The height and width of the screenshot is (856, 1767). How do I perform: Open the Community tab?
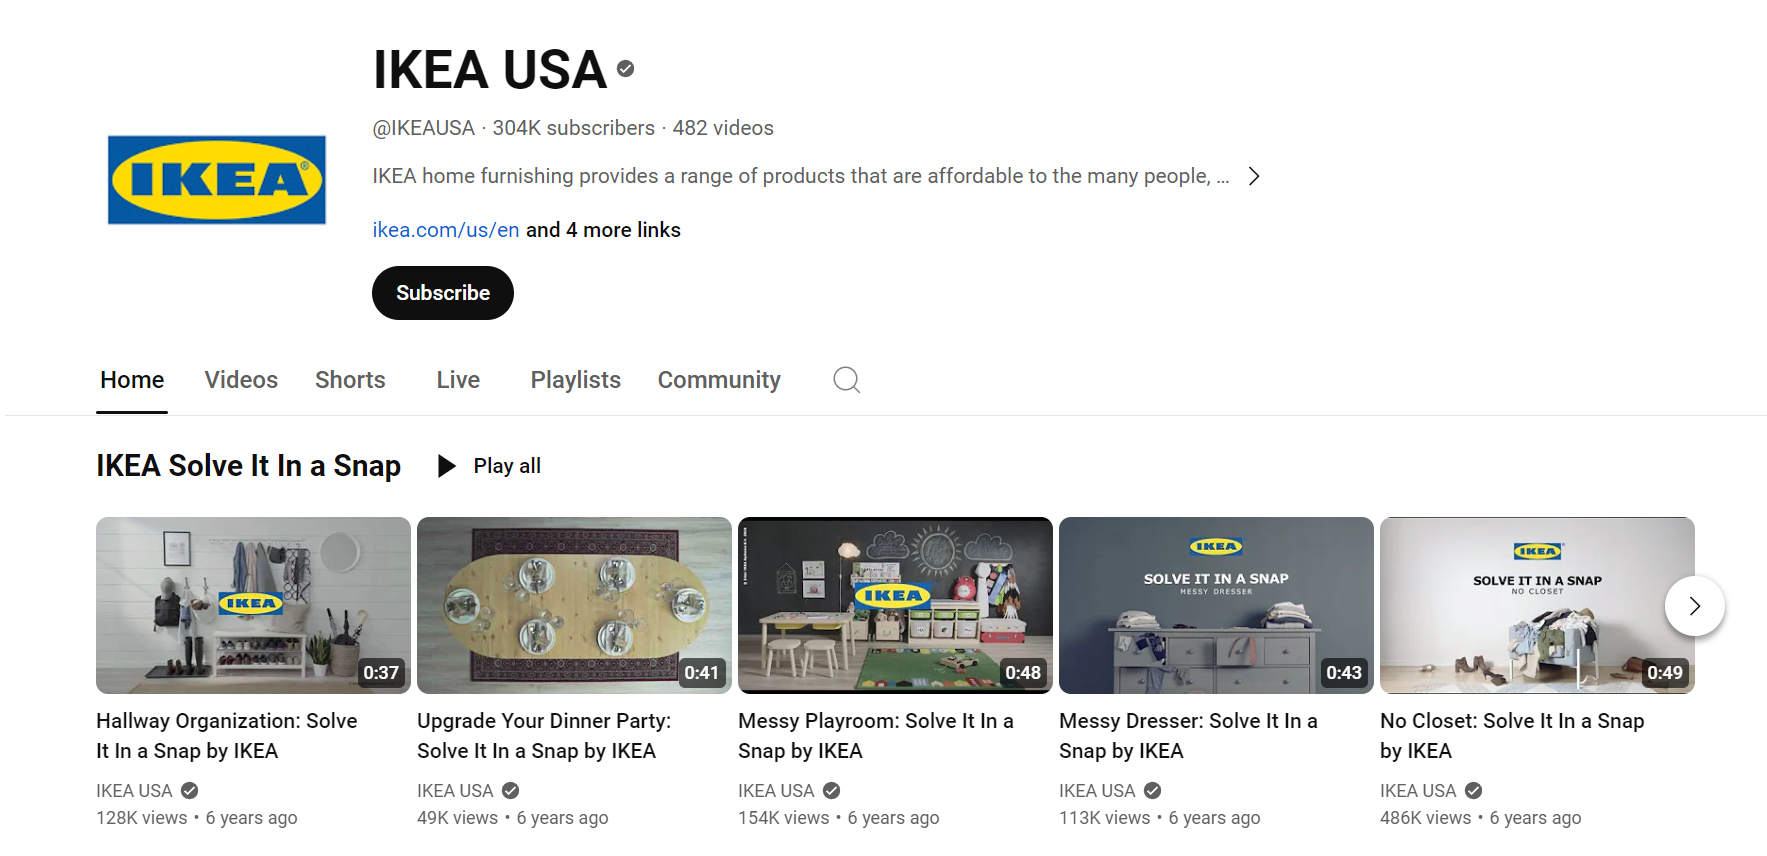pos(719,380)
